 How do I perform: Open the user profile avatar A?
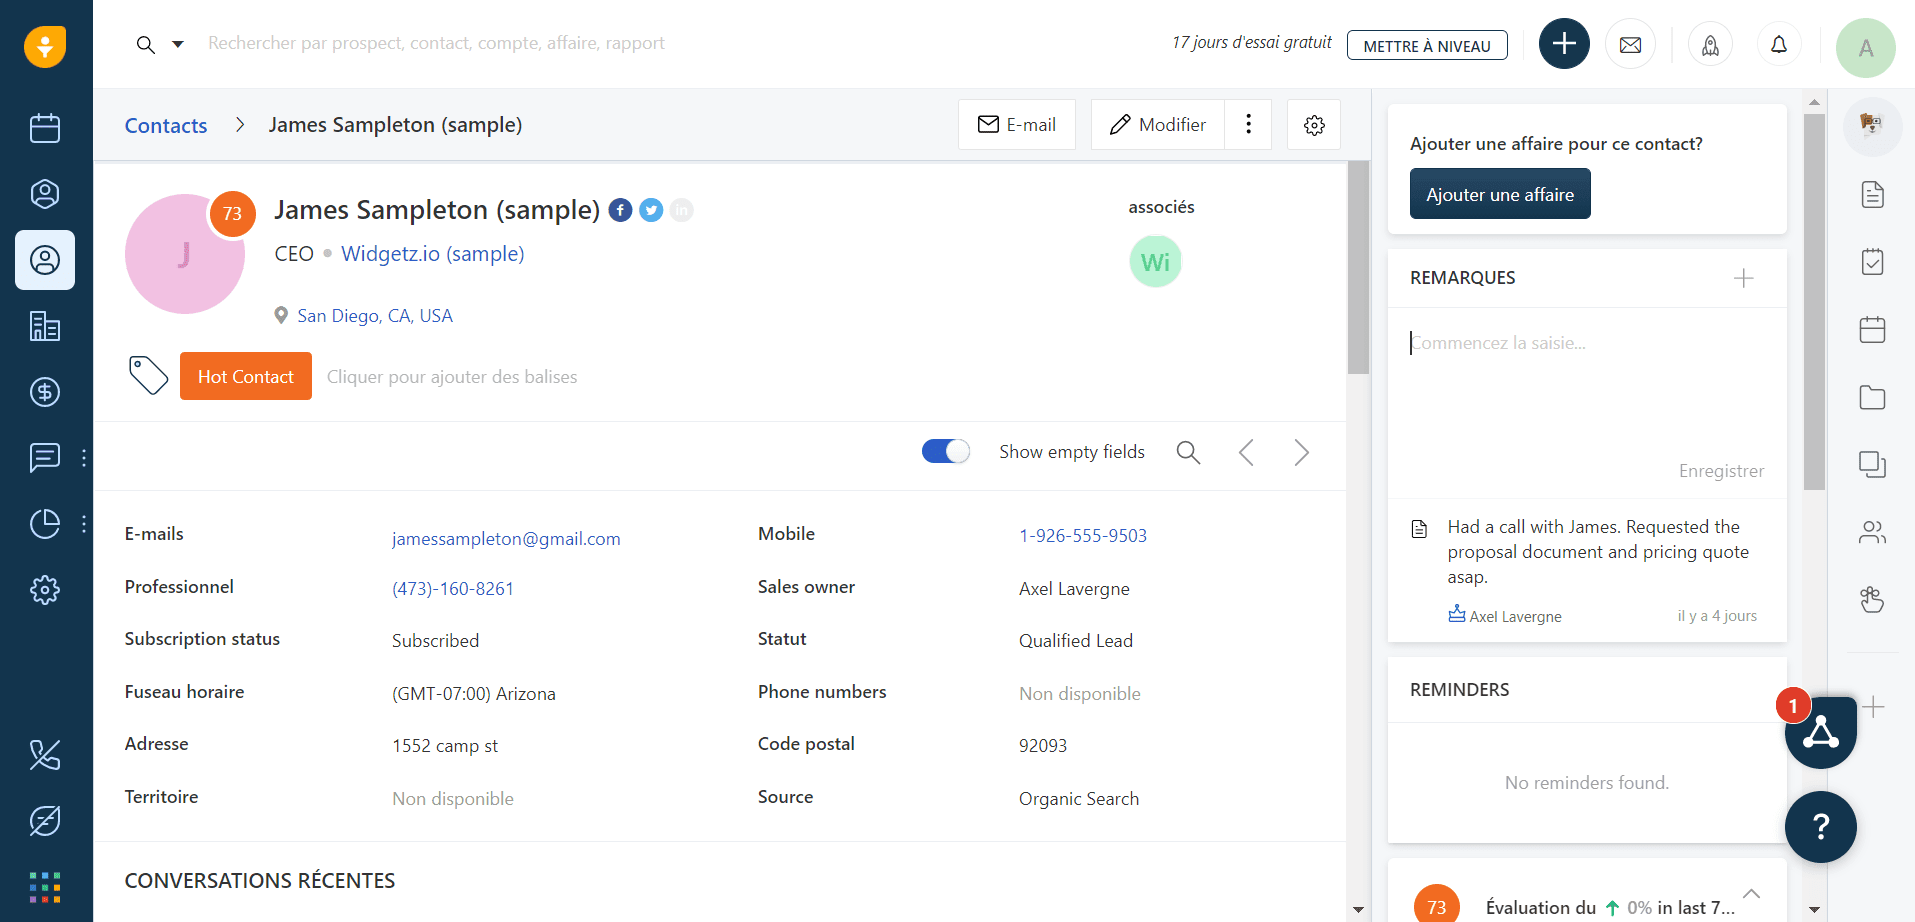pyautogui.click(x=1866, y=48)
